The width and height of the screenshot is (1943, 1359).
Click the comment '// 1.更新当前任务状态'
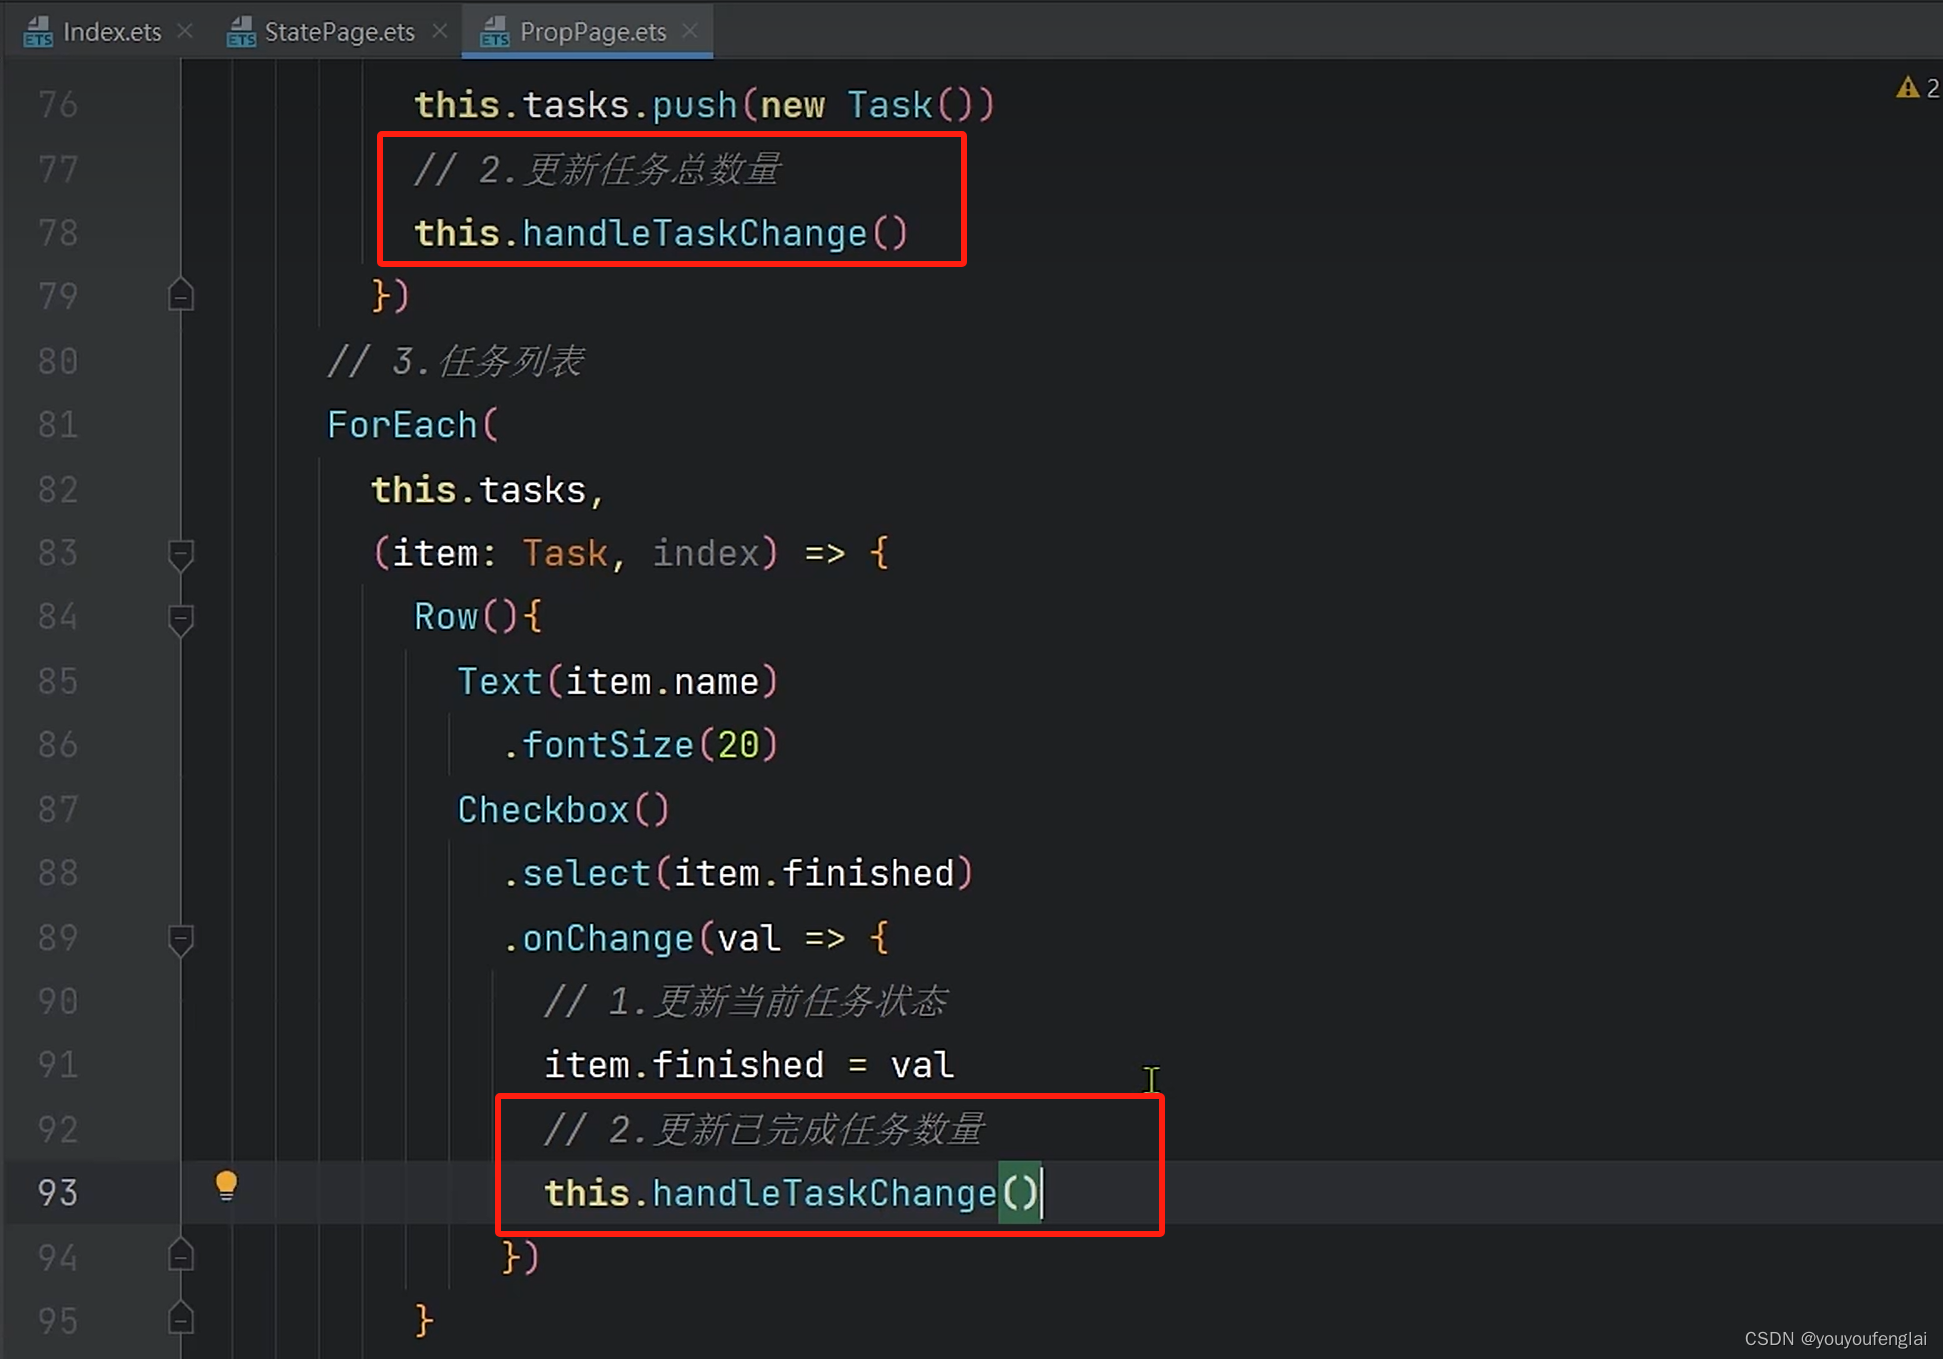745,1001
